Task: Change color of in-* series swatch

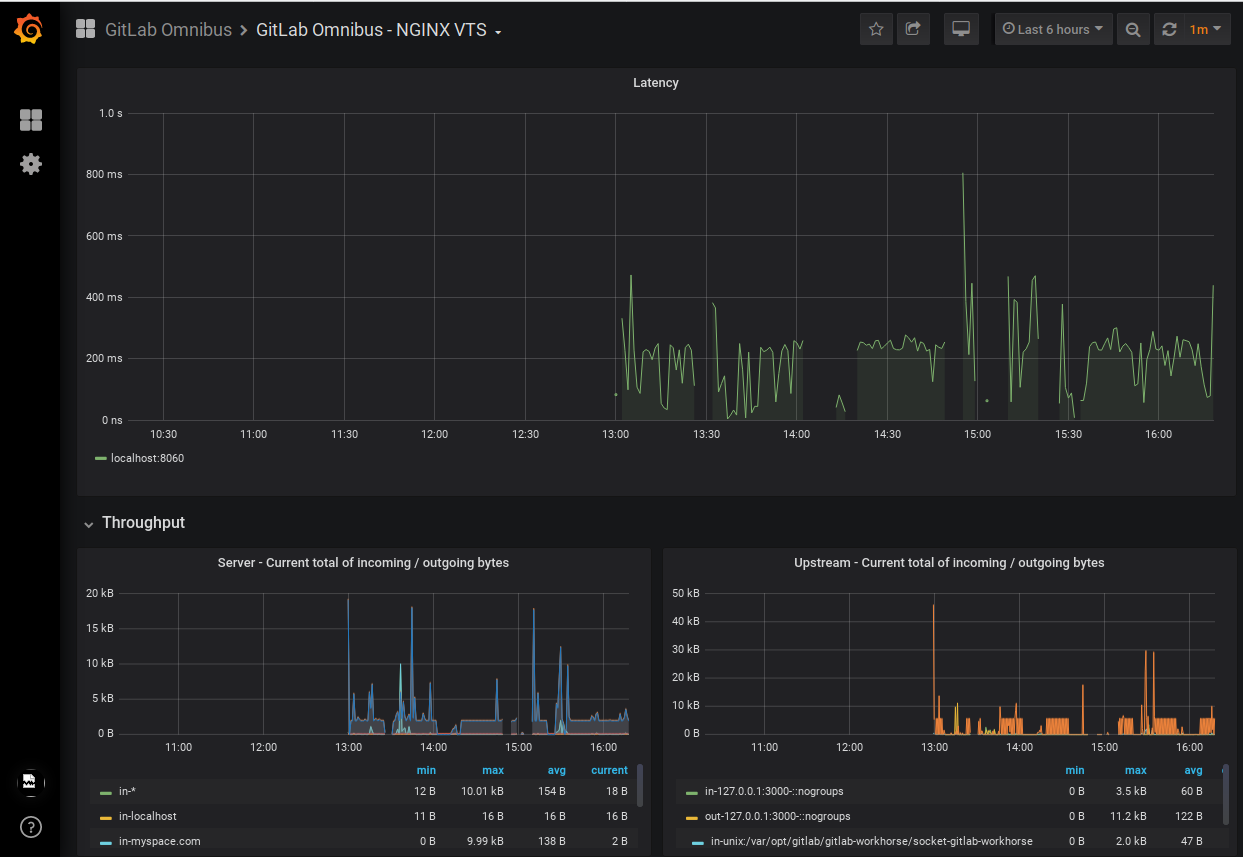Action: 106,792
